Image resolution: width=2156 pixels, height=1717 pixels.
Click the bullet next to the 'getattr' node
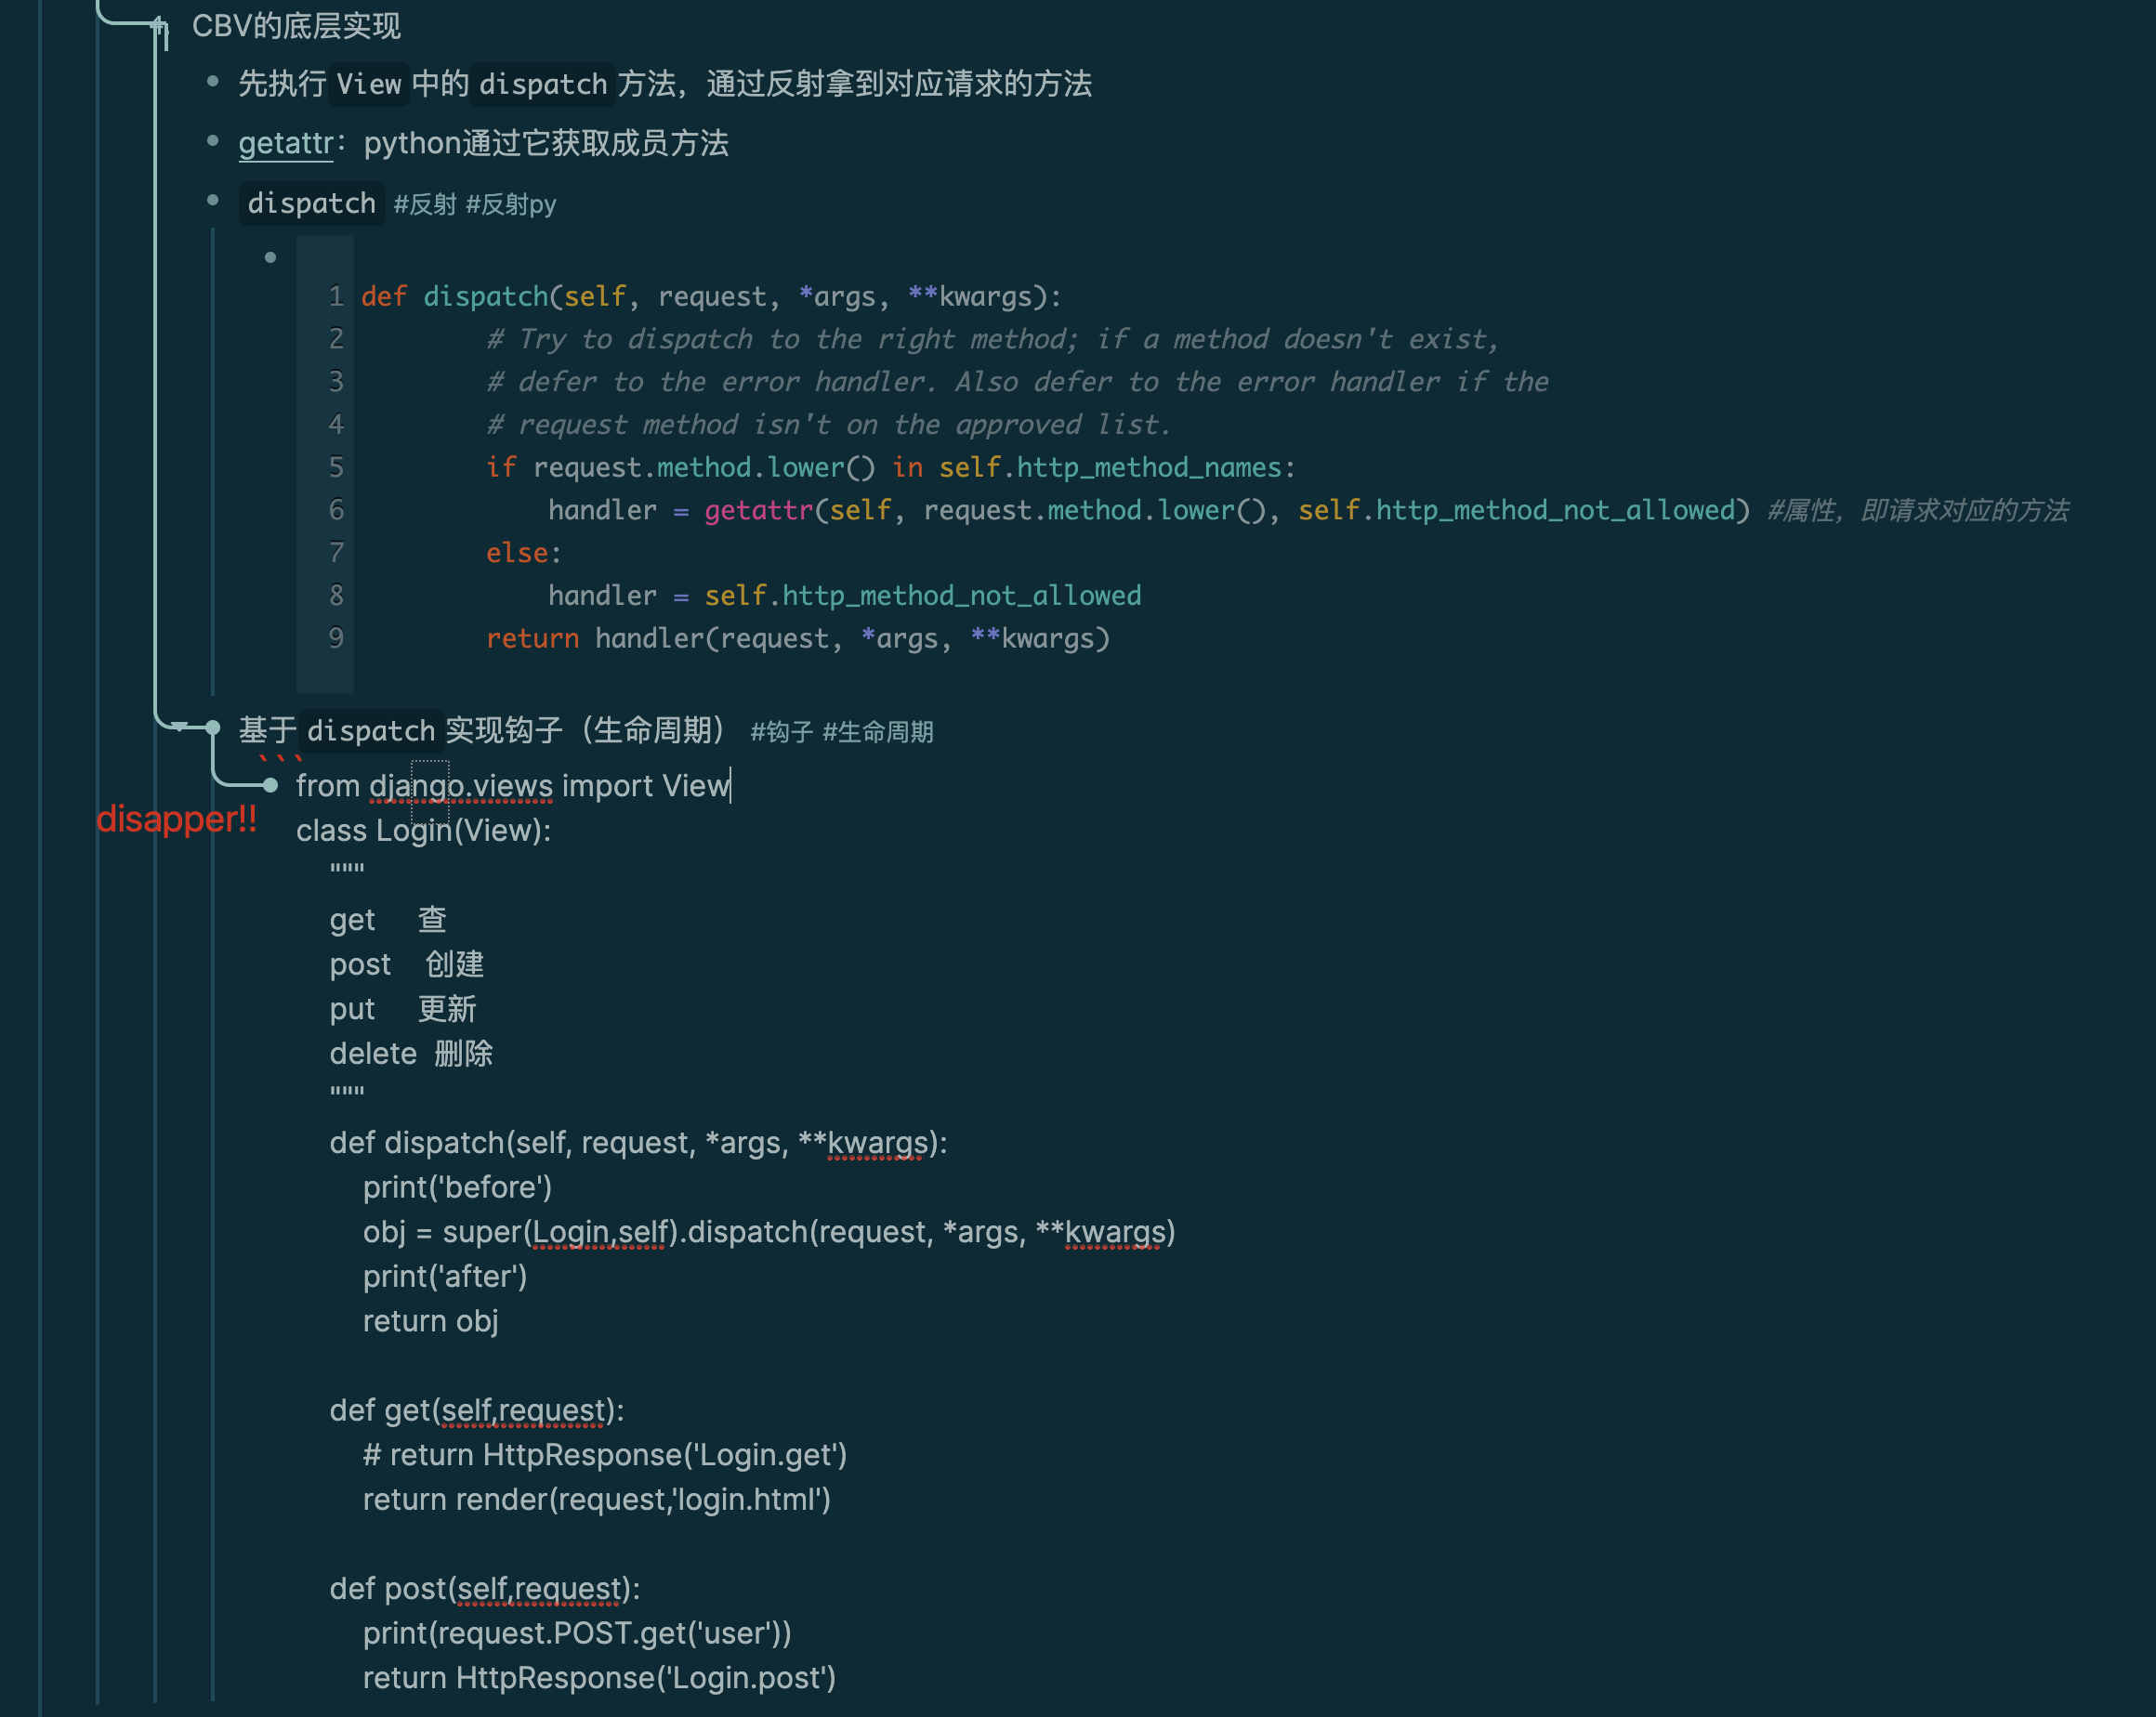214,142
